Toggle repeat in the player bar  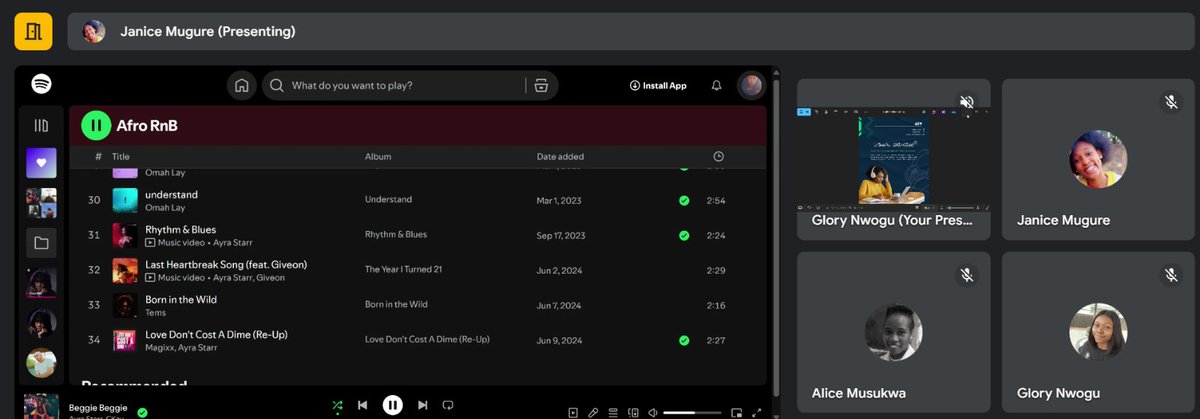click(x=448, y=405)
